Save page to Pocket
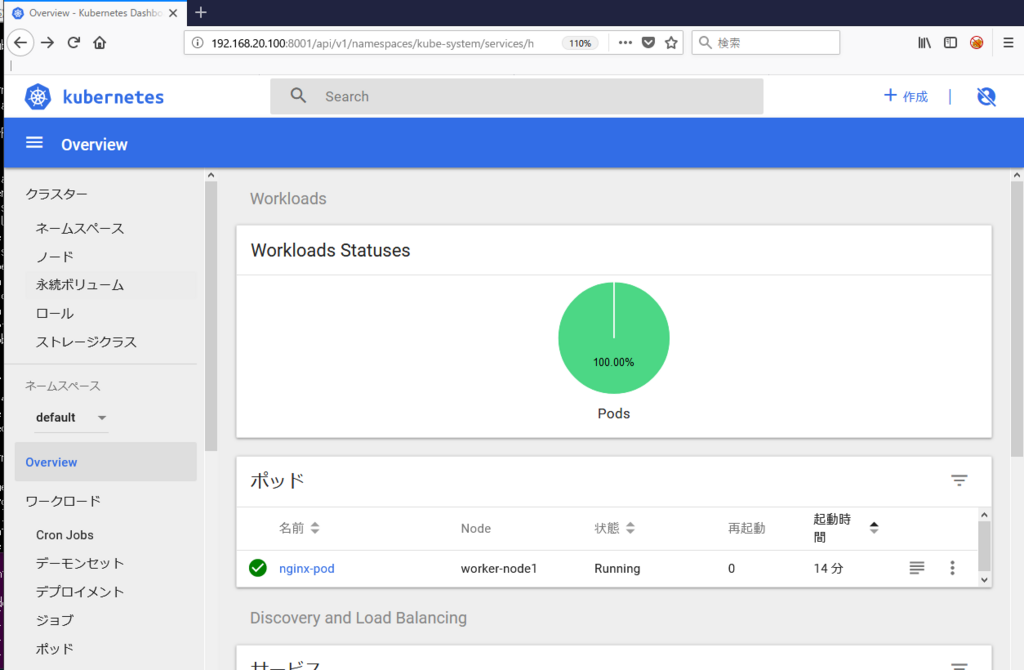1024x670 pixels. pyautogui.click(x=648, y=43)
